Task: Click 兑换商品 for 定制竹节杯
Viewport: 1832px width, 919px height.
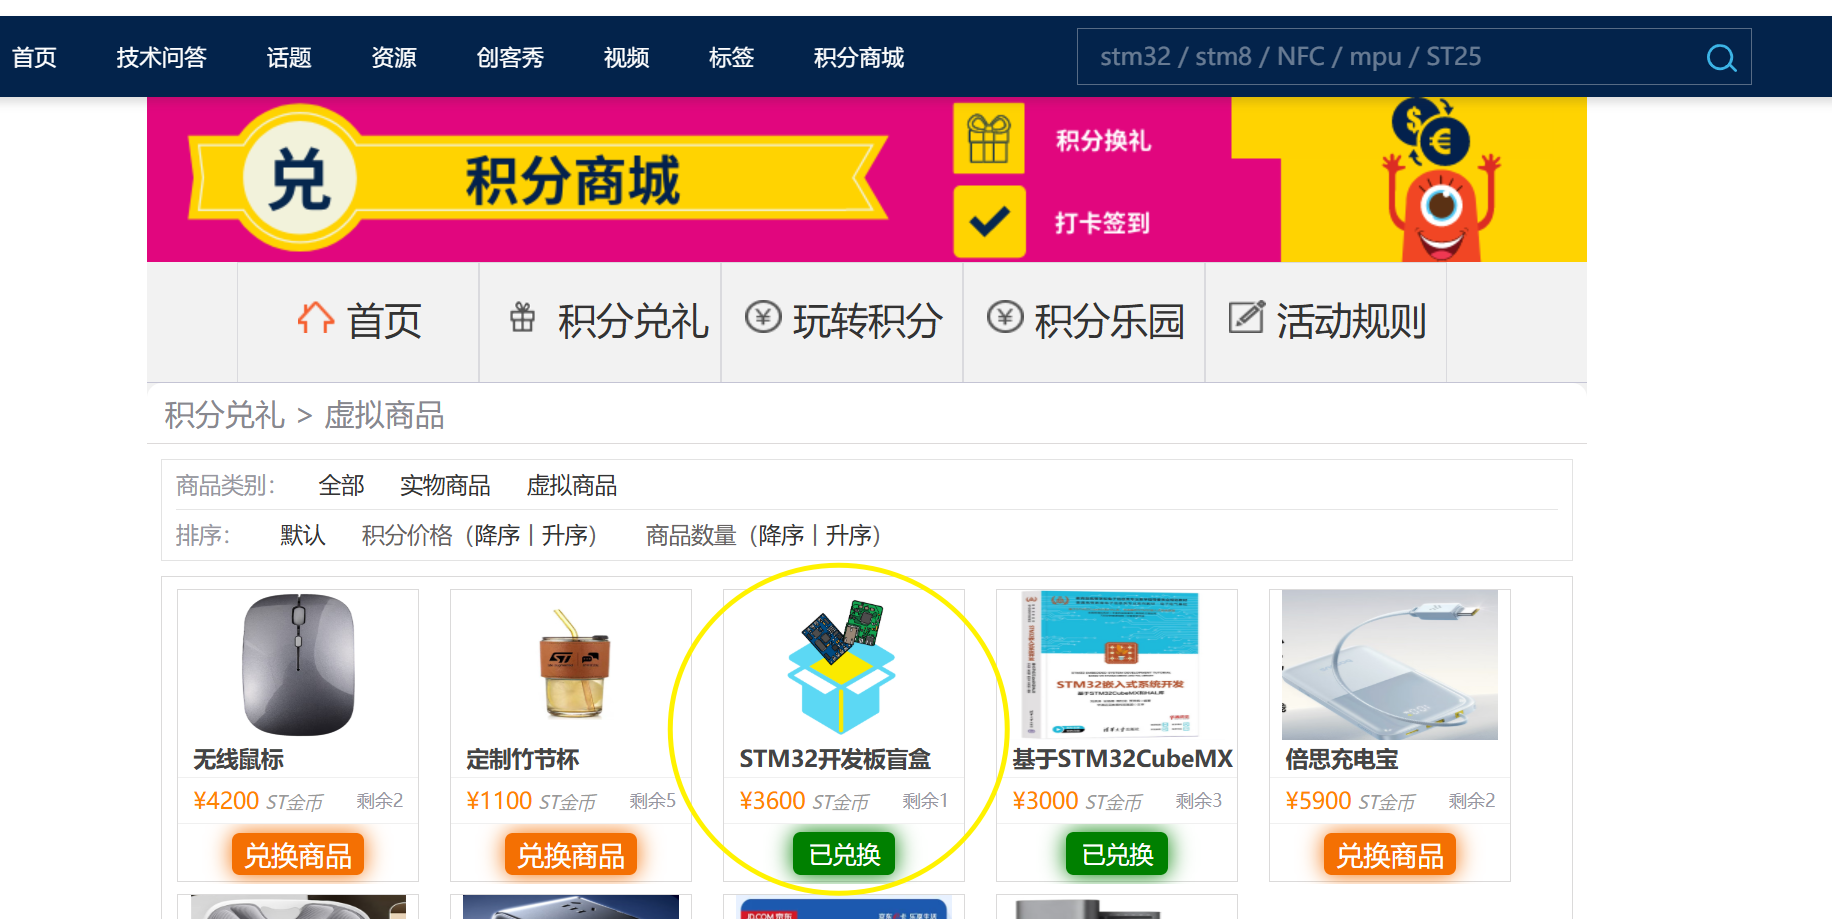Action: [x=571, y=855]
